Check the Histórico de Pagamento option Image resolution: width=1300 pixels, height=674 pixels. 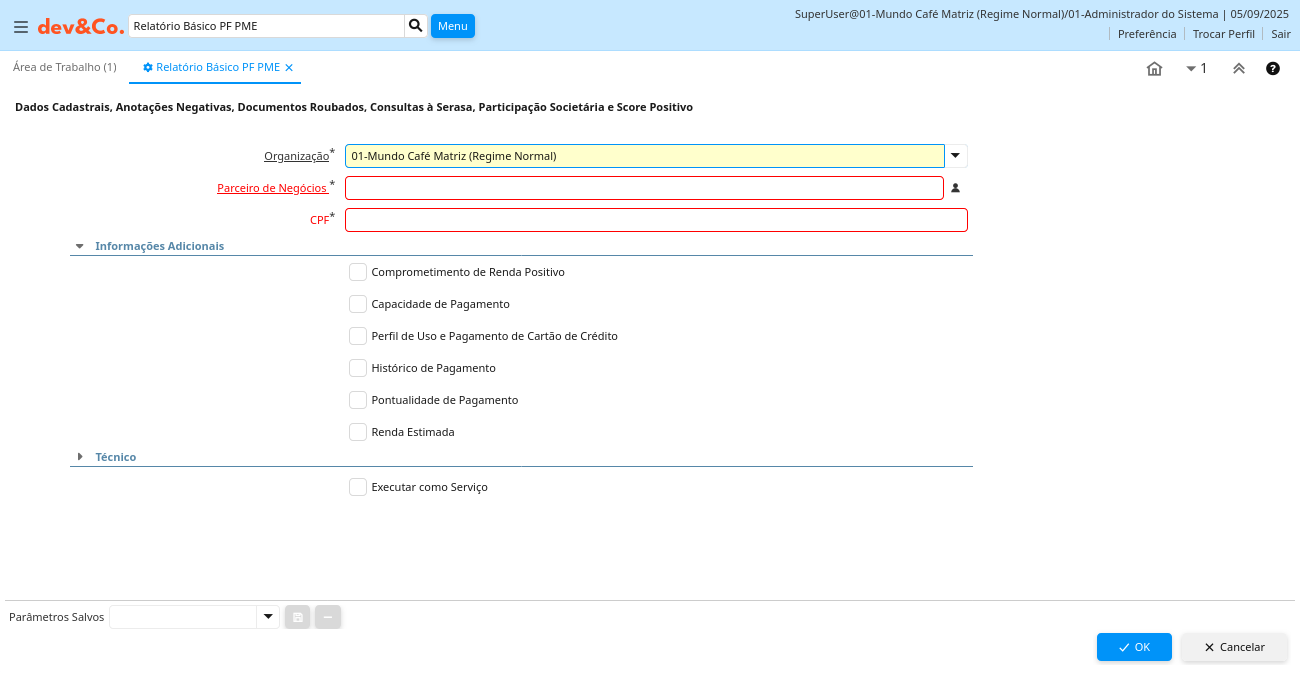click(x=358, y=368)
